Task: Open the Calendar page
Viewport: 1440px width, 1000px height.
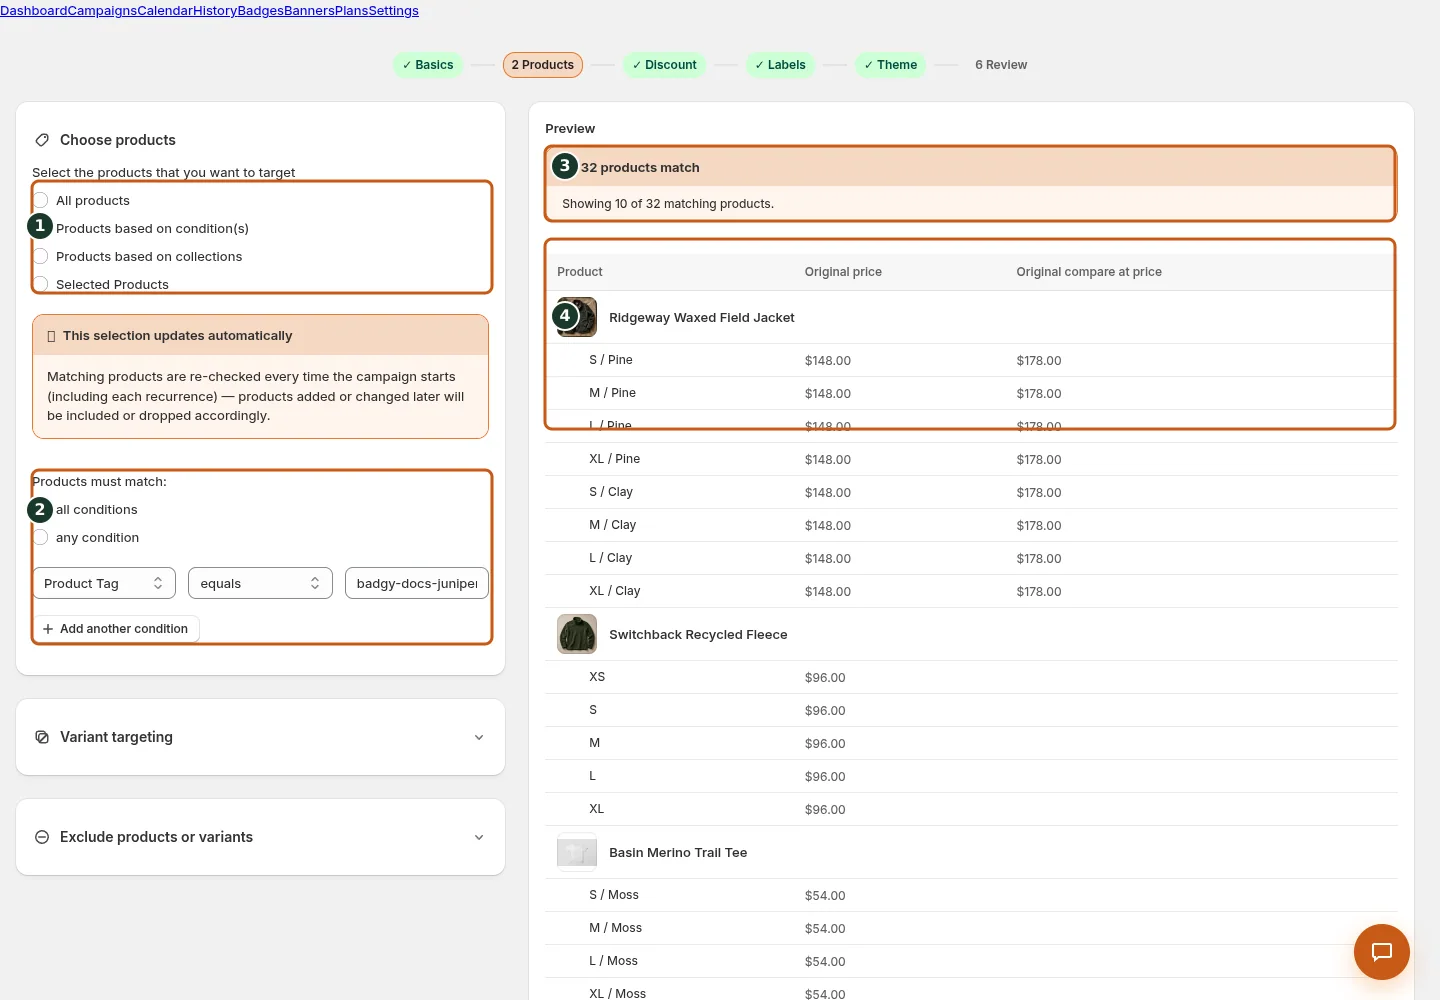Action: (165, 11)
